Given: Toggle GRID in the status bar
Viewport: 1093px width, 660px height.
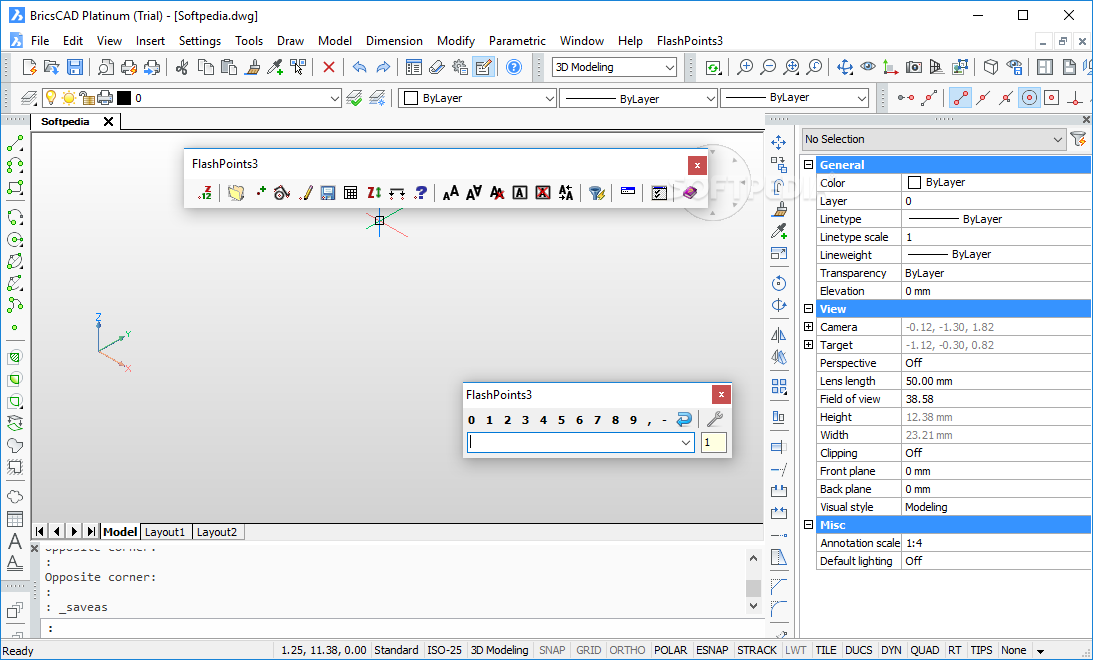Looking at the screenshot, I should coord(588,650).
